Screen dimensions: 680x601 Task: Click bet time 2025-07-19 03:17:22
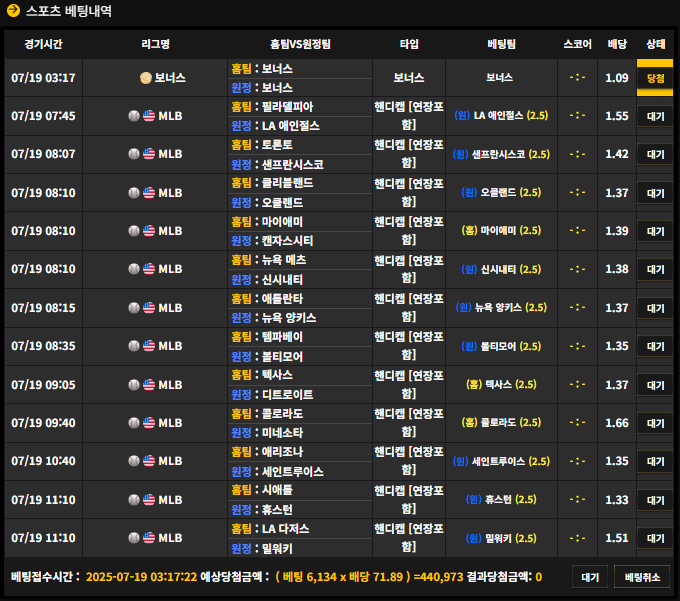click(141, 577)
